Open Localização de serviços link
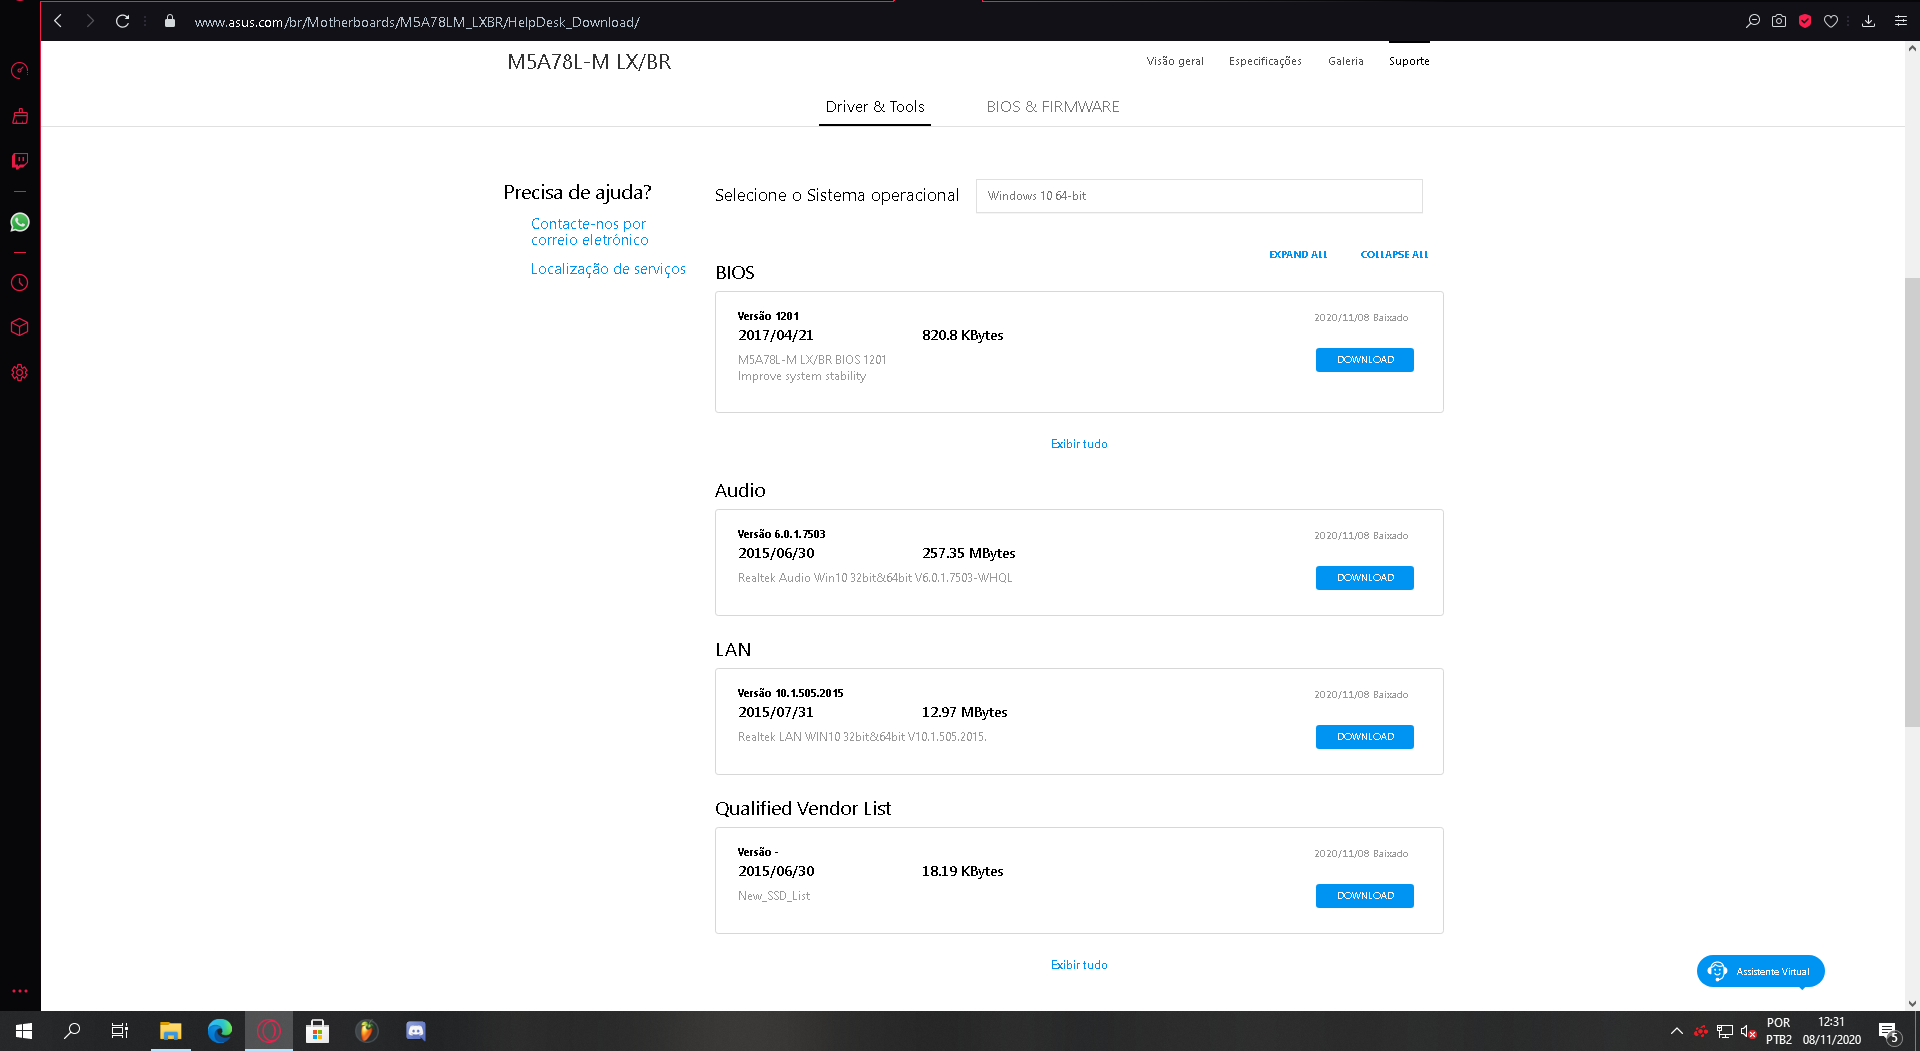Image resolution: width=1920 pixels, height=1051 pixels. tap(608, 269)
